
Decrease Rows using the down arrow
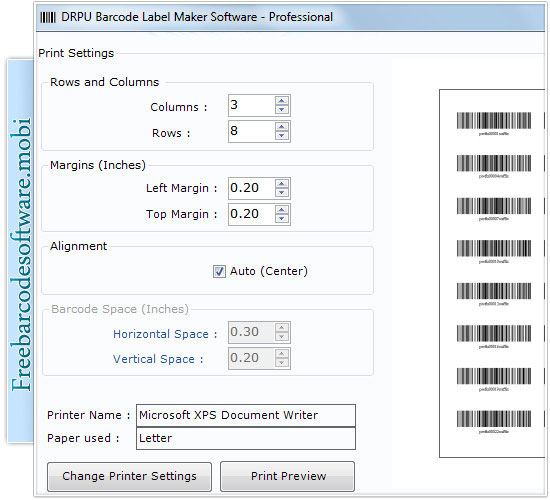point(282,136)
